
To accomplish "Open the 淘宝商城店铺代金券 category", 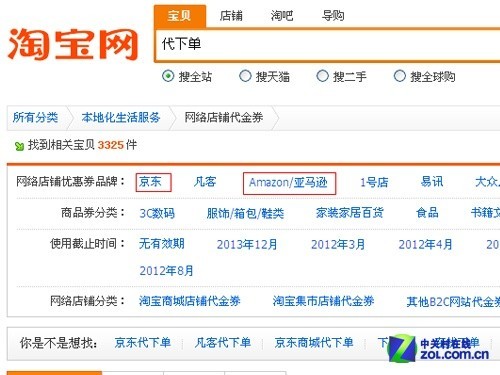I will [x=190, y=301].
